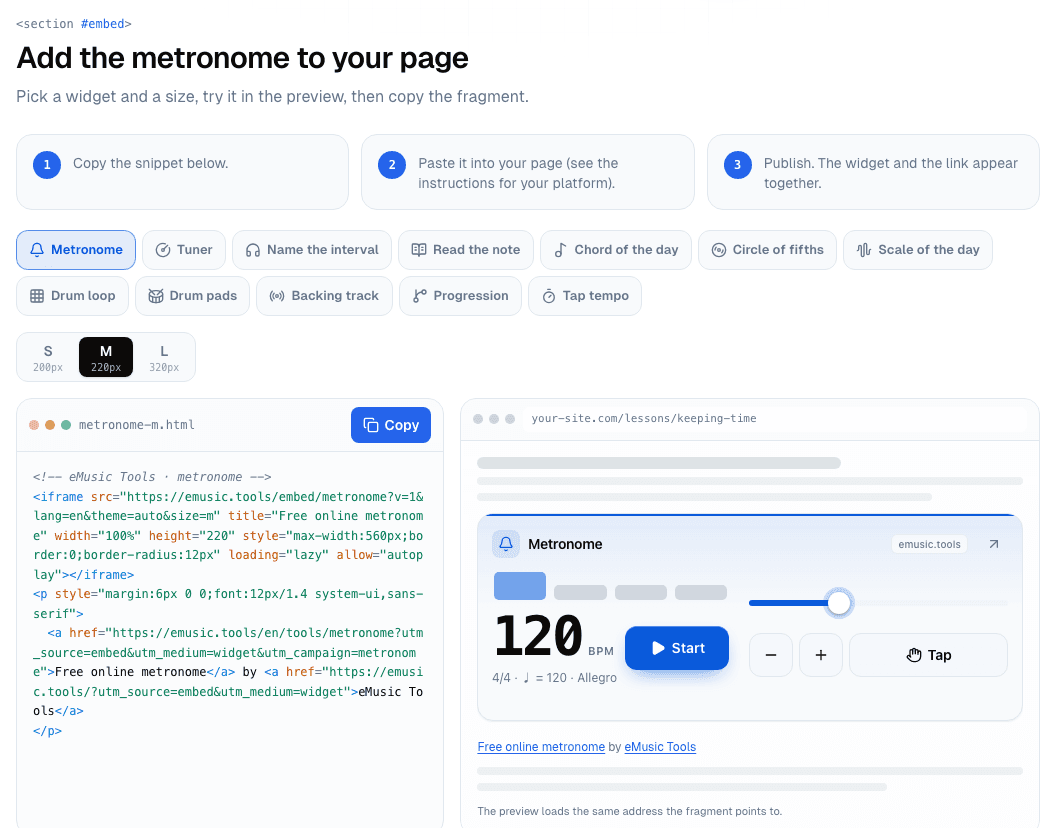Select the Metronome widget chip
This screenshot has height=828, width=1056.
point(76,250)
